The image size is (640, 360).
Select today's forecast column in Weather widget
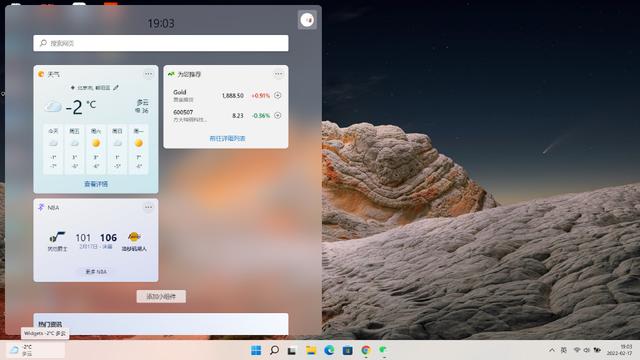pos(53,149)
